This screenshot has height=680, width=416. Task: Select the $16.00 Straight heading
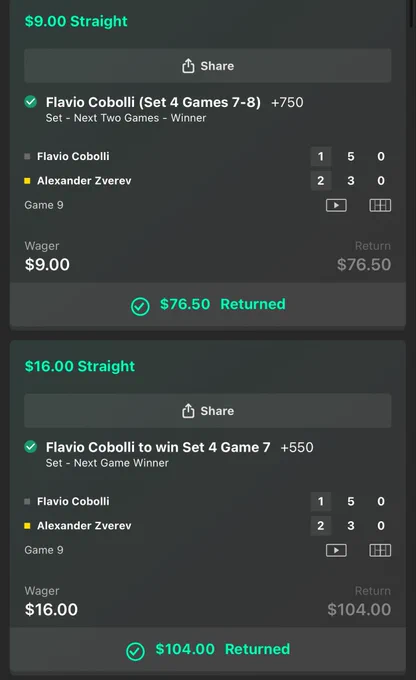click(80, 366)
